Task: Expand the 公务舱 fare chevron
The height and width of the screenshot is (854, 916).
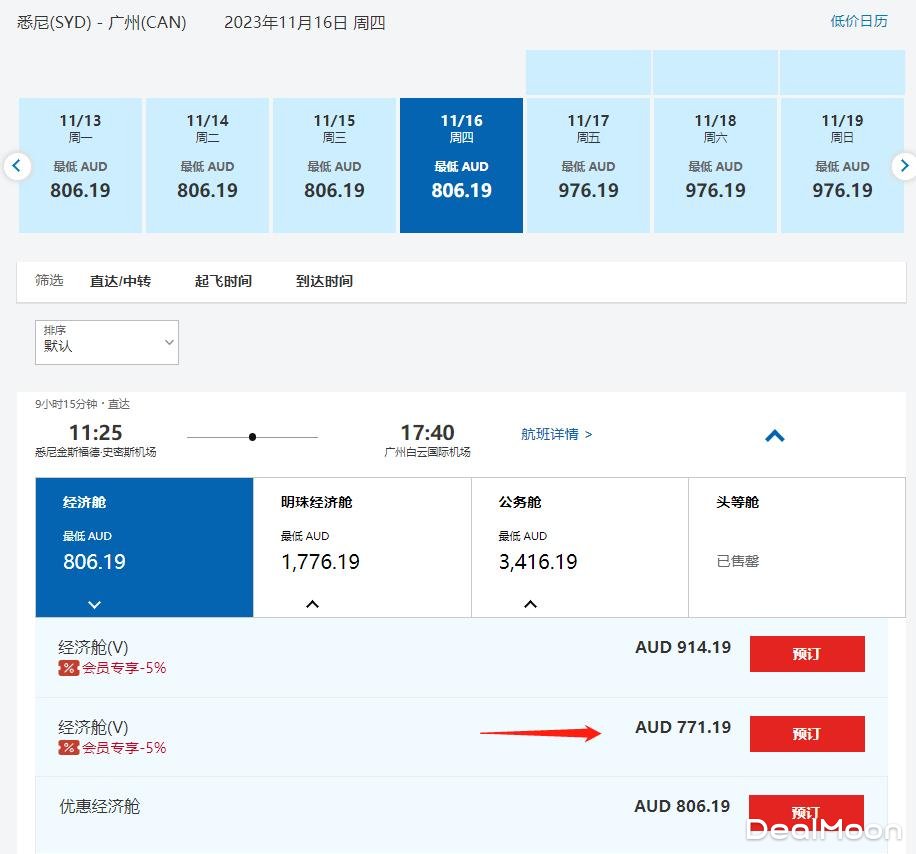Action: coord(530,604)
